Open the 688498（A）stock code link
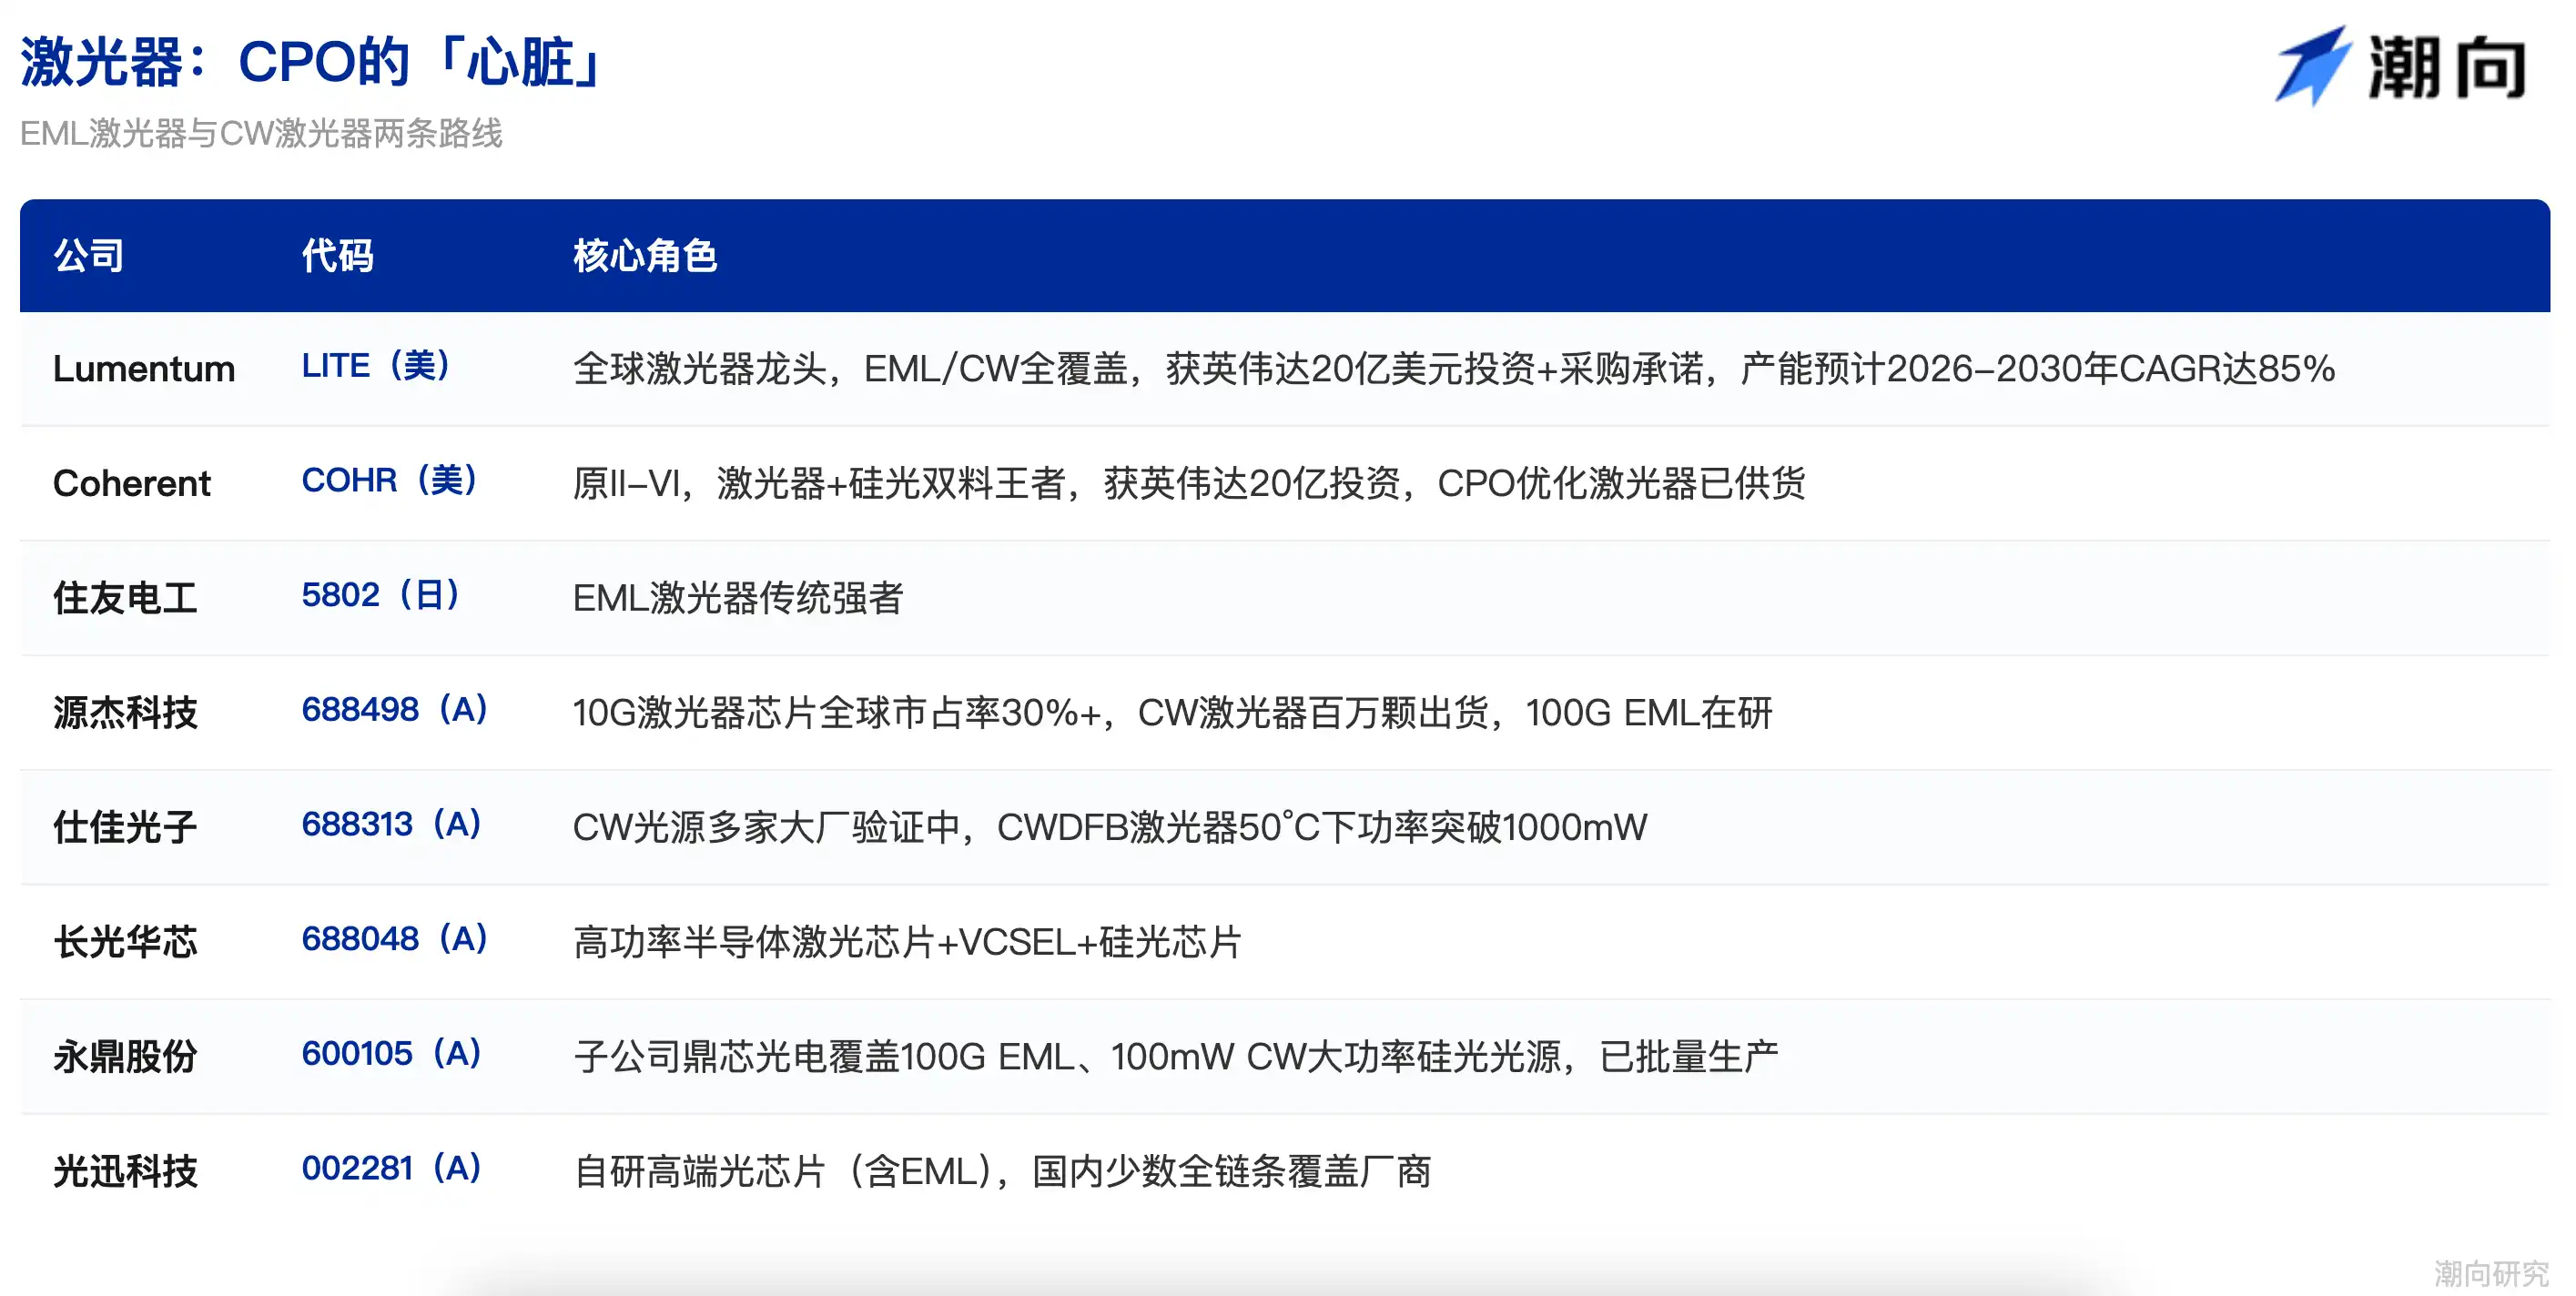This screenshot has height=1296, width=2576. coord(395,709)
